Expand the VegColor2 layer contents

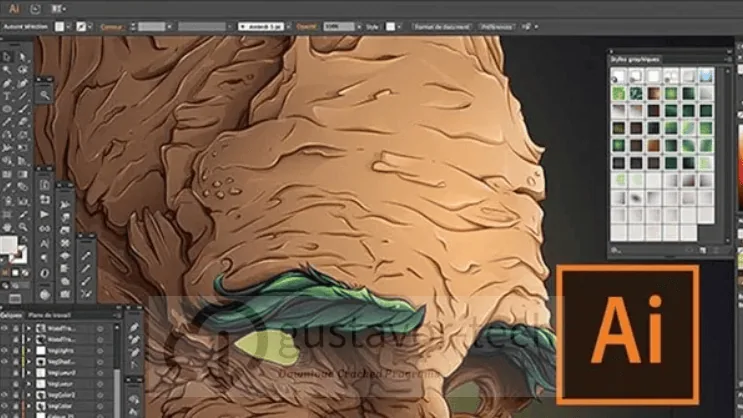tap(29, 395)
